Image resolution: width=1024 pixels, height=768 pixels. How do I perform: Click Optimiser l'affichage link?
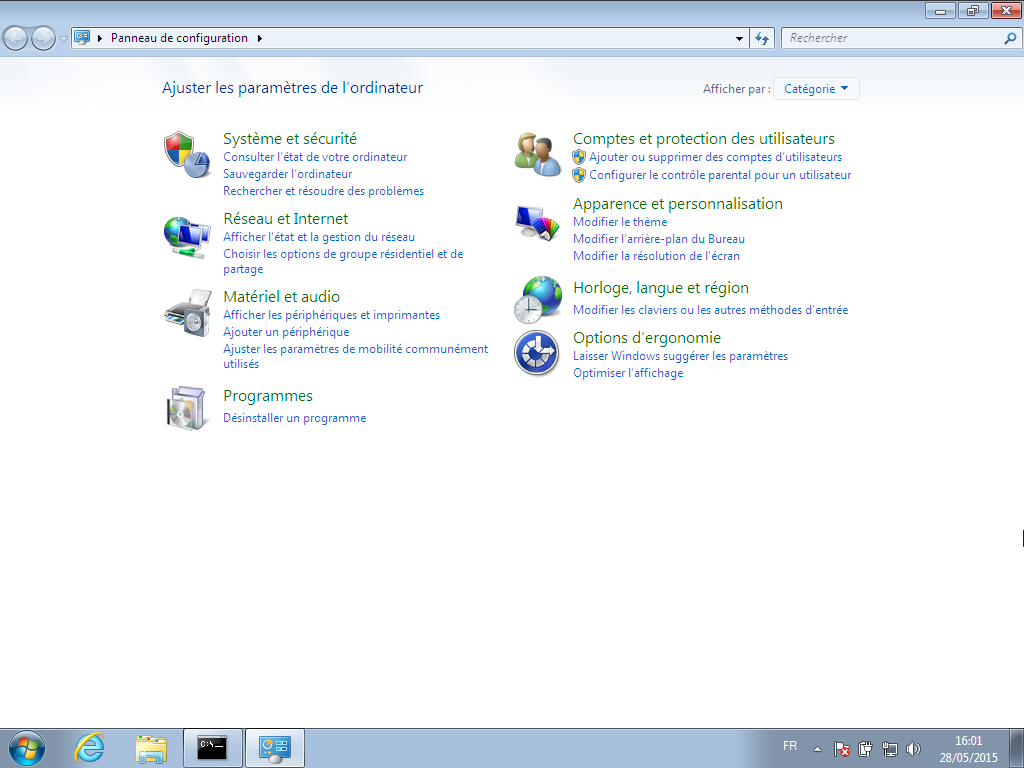pyautogui.click(x=628, y=373)
